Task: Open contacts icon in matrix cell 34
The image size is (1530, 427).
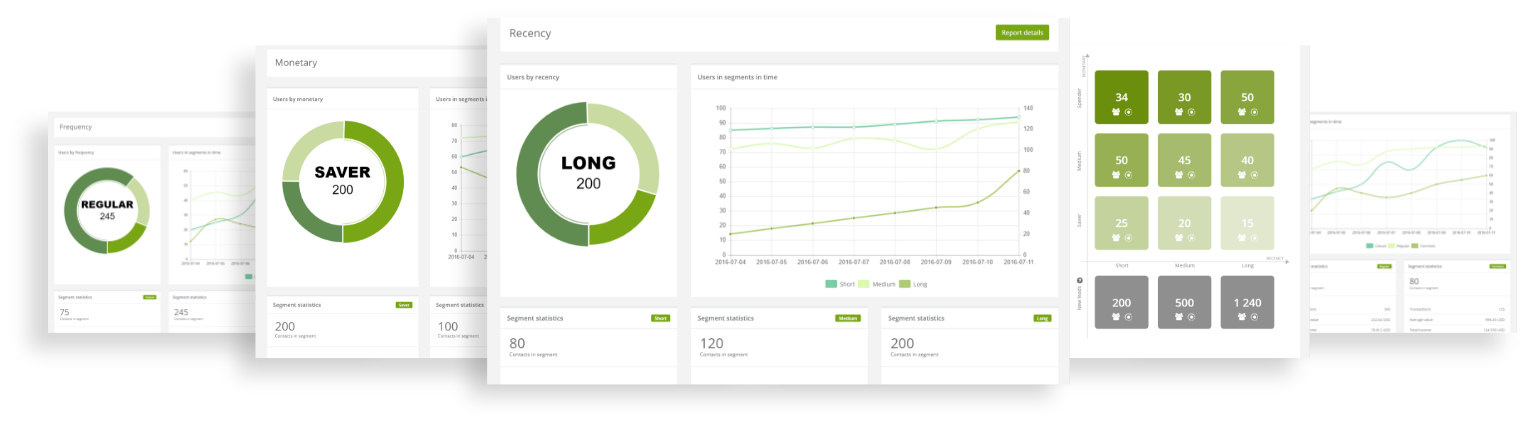Action: pyautogui.click(x=1116, y=113)
